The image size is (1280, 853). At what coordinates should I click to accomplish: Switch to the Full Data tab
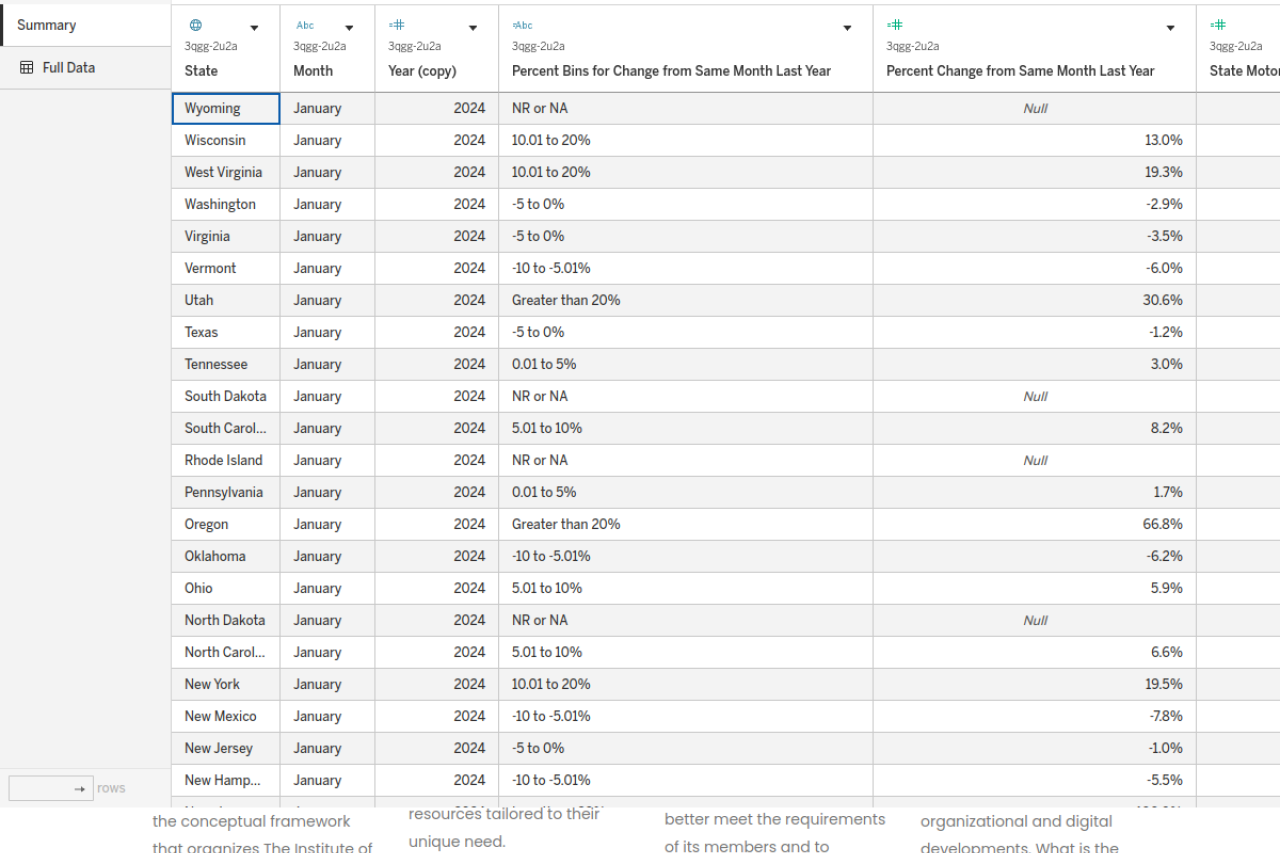click(85, 68)
